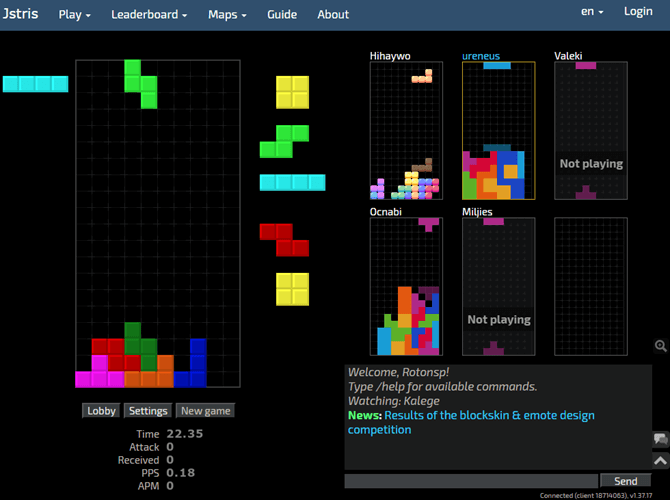Click the cyan I-piece in the hold slot
This screenshot has width=670, height=500.
pos(35,84)
